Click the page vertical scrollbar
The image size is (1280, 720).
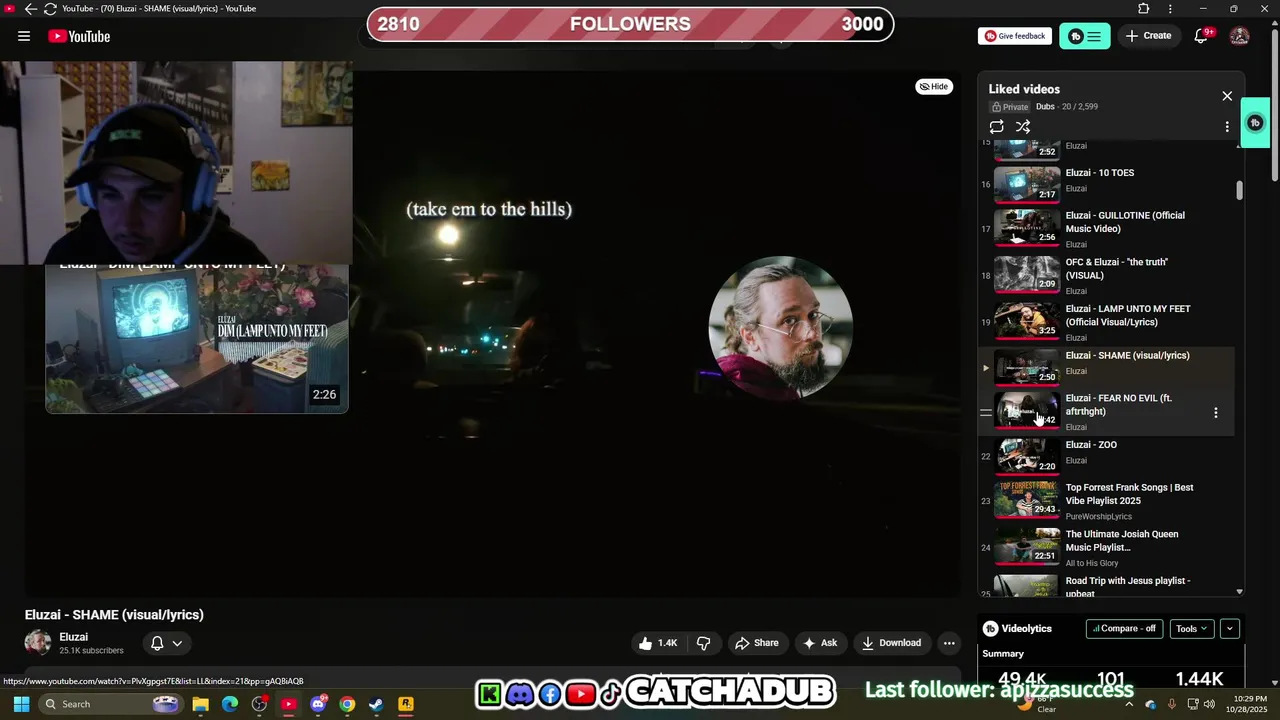(1274, 100)
